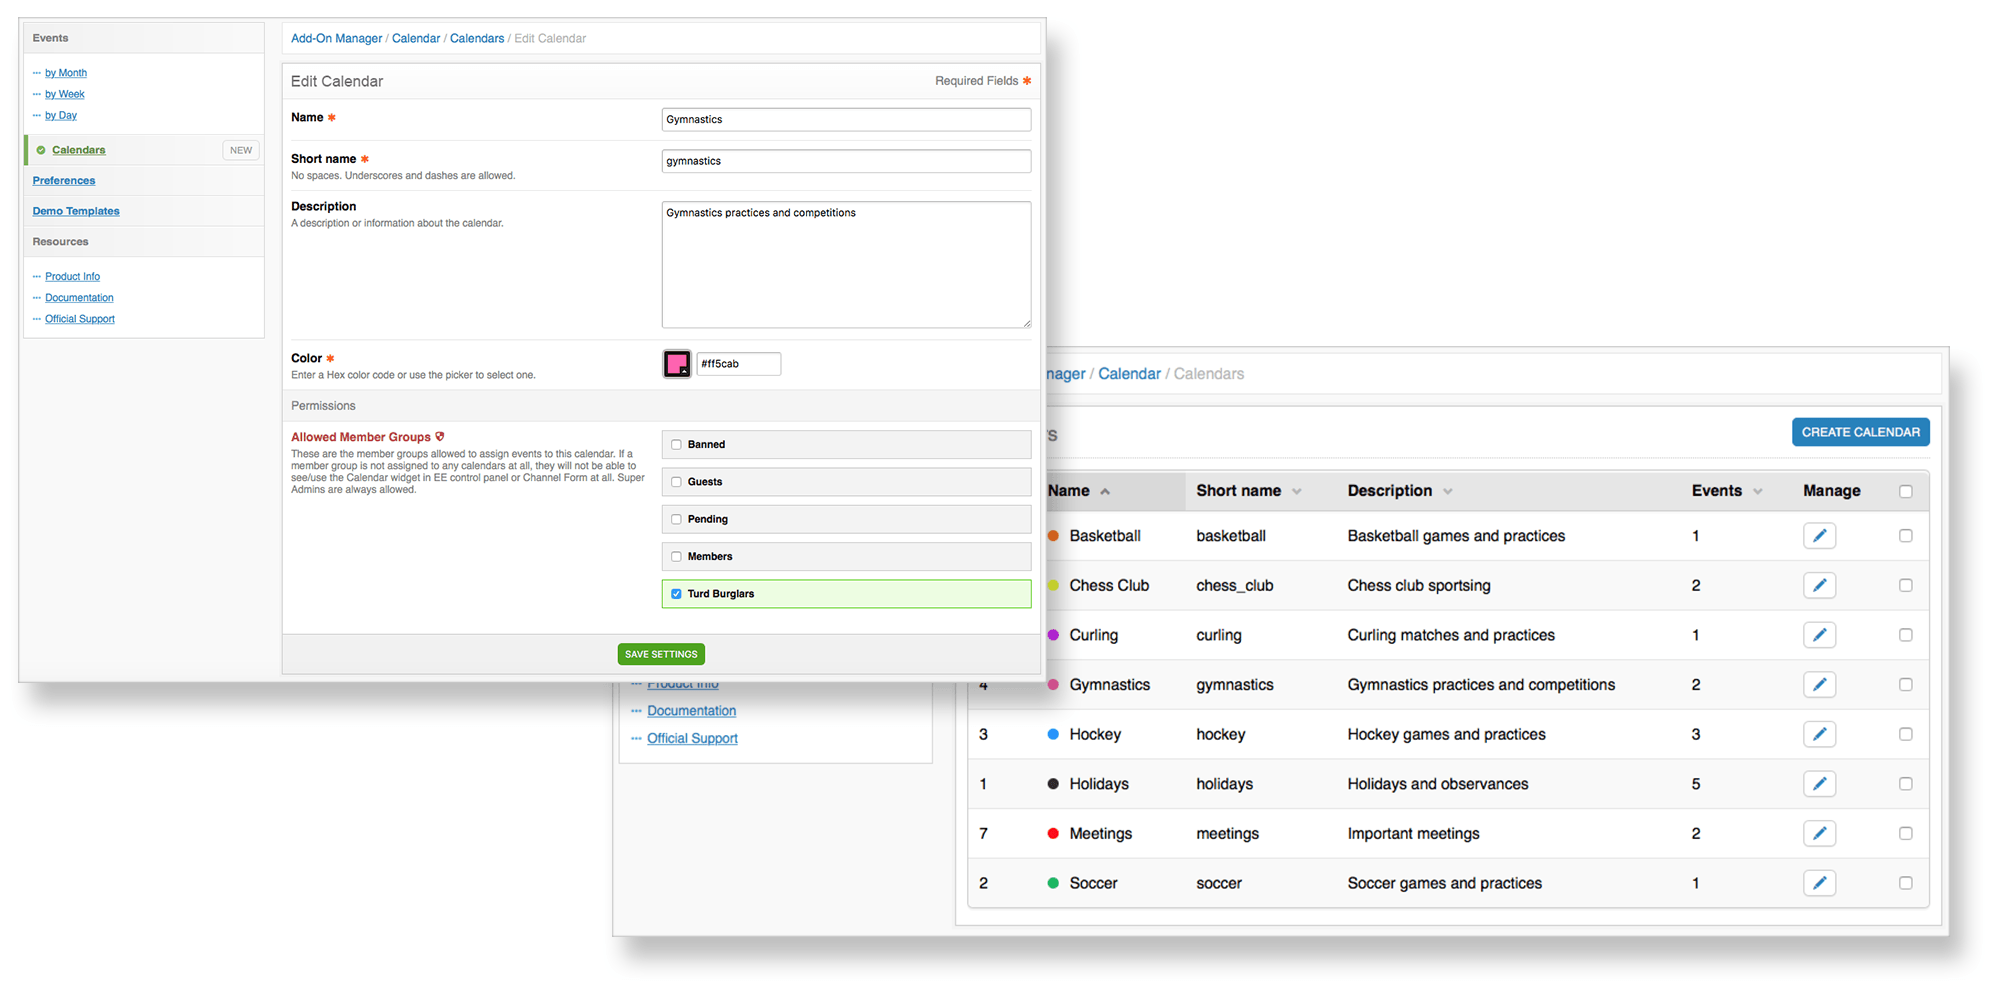Click the 'Holidays and observances' cell
The width and height of the screenshot is (2000, 1000).
[1437, 784]
